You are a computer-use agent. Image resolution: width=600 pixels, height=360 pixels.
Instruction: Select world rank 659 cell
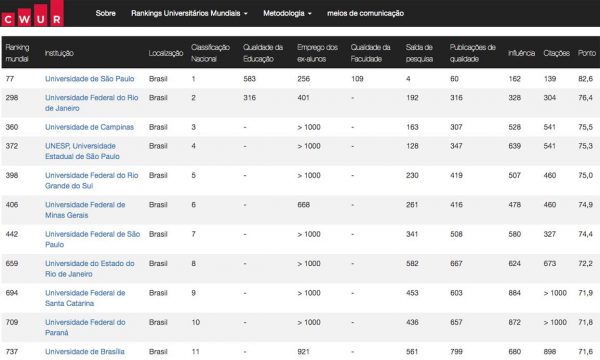coord(11,264)
